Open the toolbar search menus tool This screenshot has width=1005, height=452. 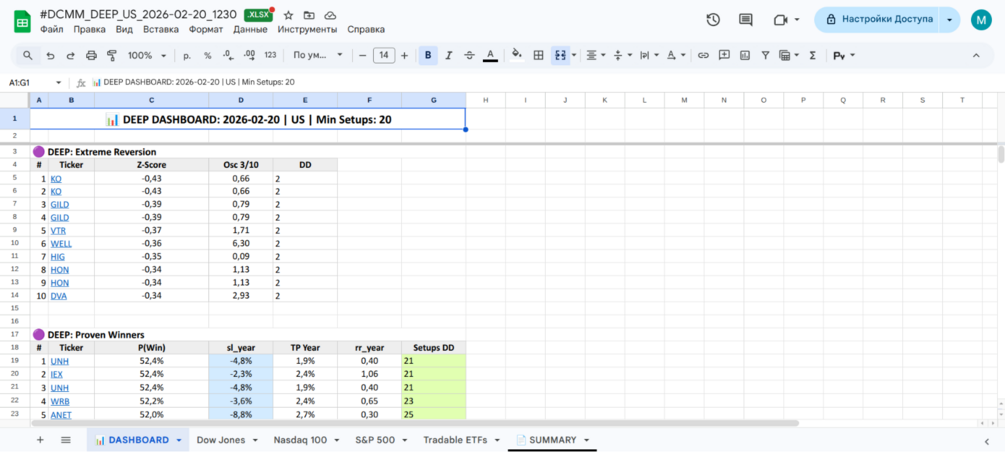[28, 56]
